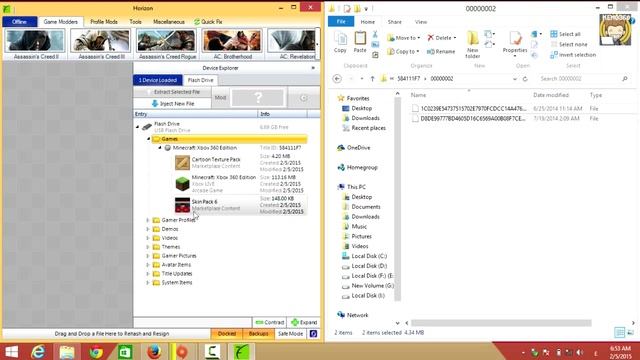Click the Explorer back arrow

tap(337, 79)
